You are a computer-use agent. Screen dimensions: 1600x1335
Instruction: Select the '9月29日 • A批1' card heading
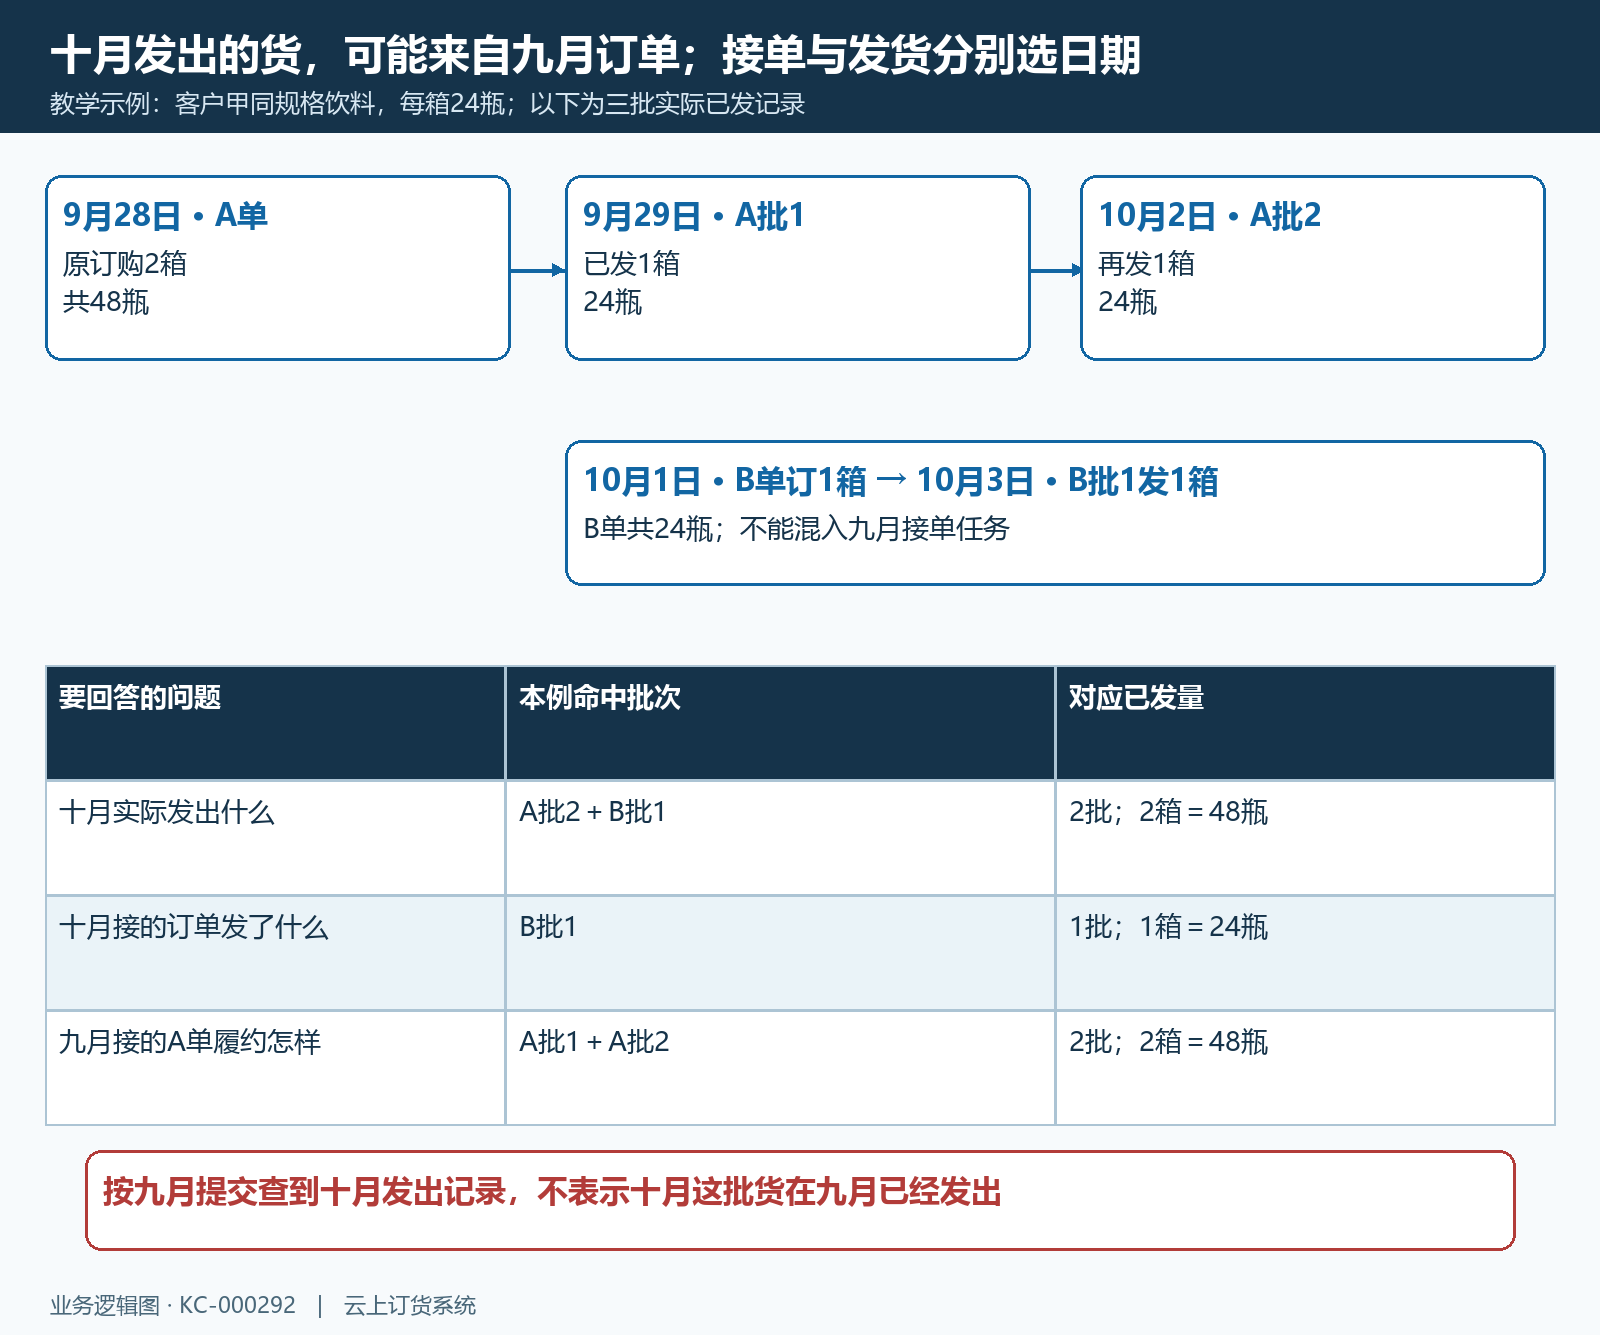694,215
